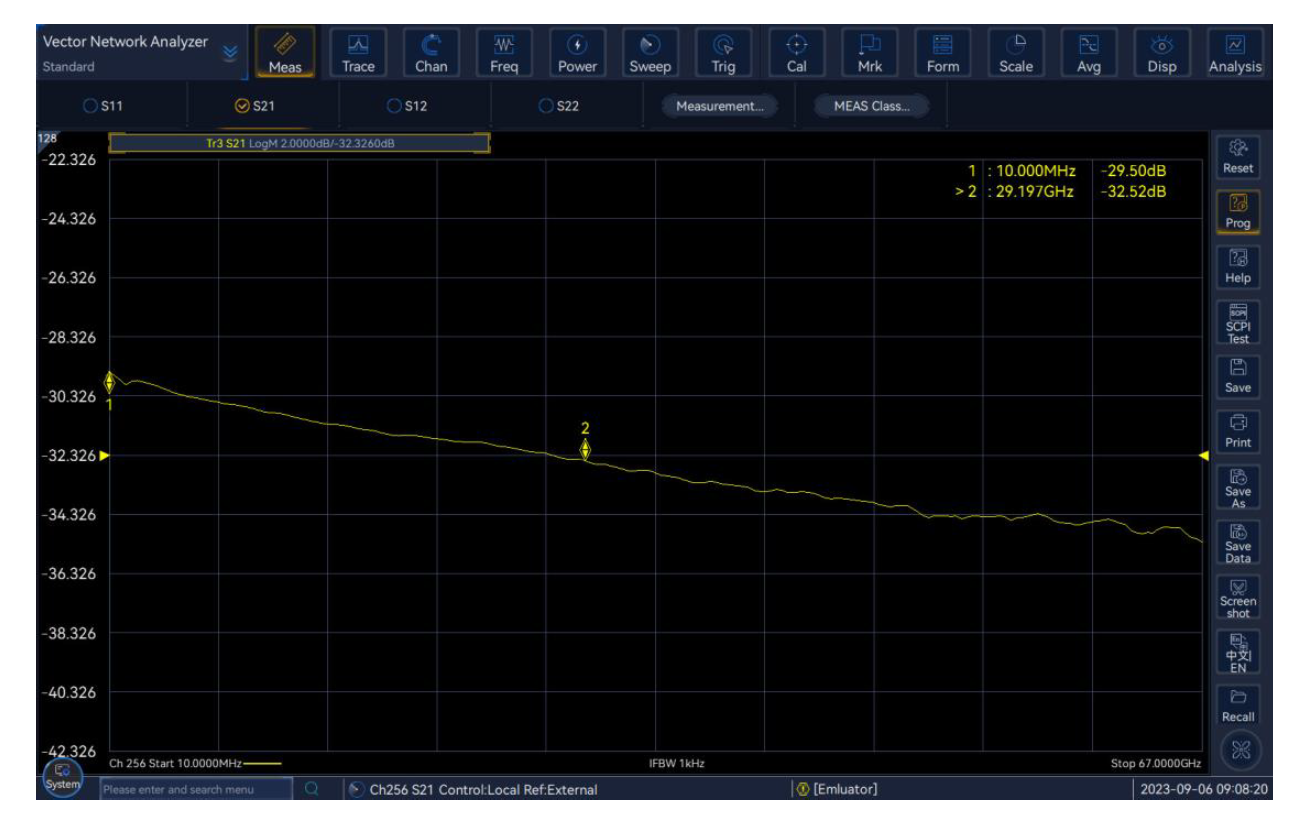The image size is (1310, 824).
Task: Click the Print sidebar icon
Action: 1238,431
